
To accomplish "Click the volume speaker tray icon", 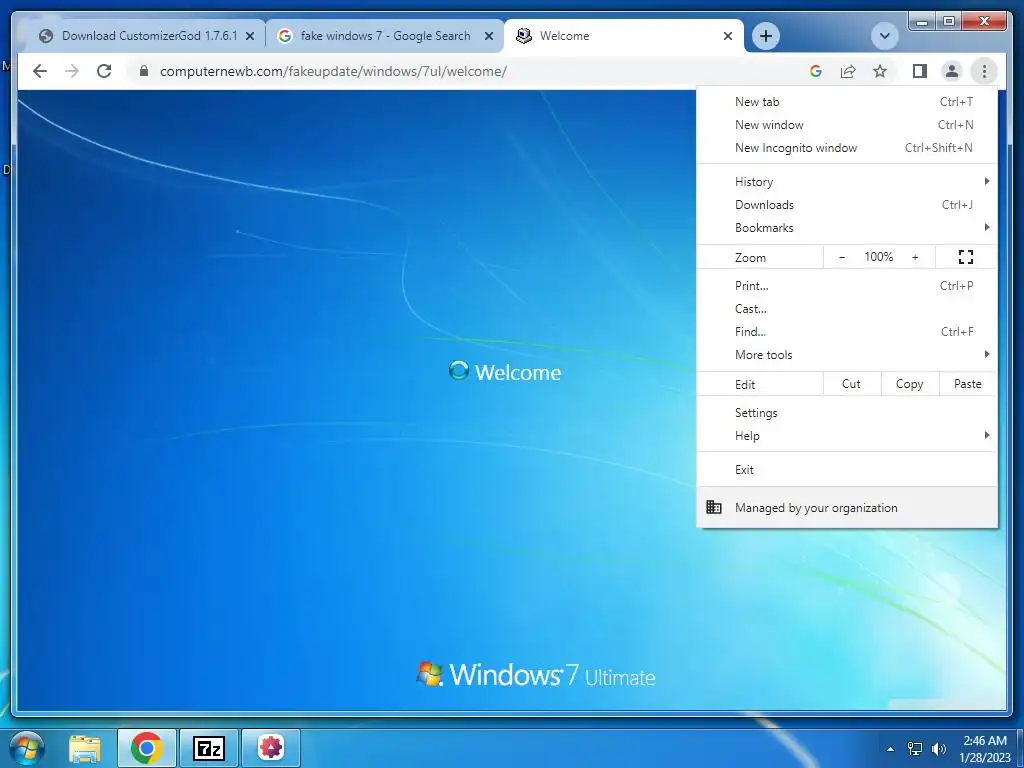I will pos(938,748).
